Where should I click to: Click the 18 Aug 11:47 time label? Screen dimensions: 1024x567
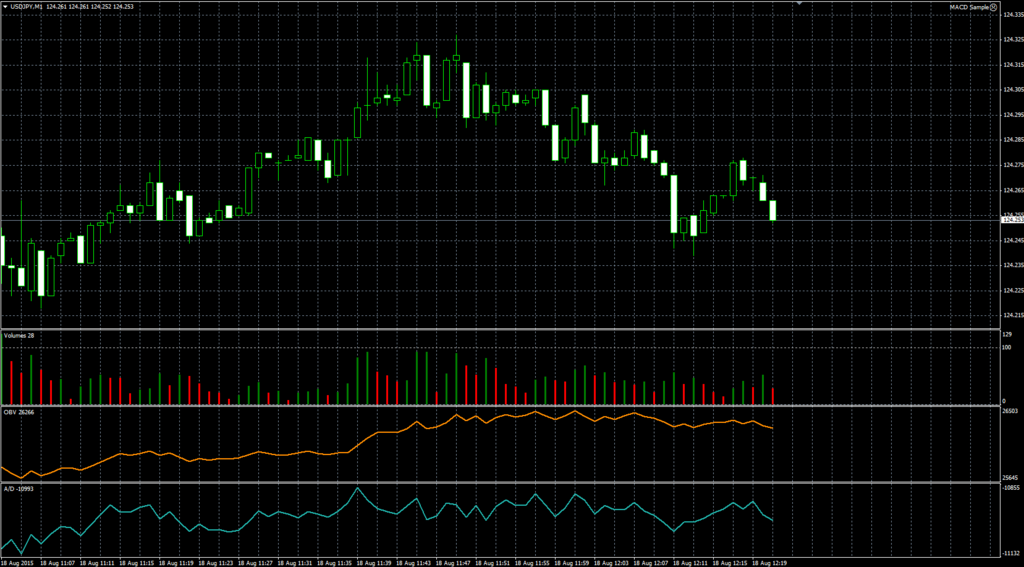click(455, 562)
